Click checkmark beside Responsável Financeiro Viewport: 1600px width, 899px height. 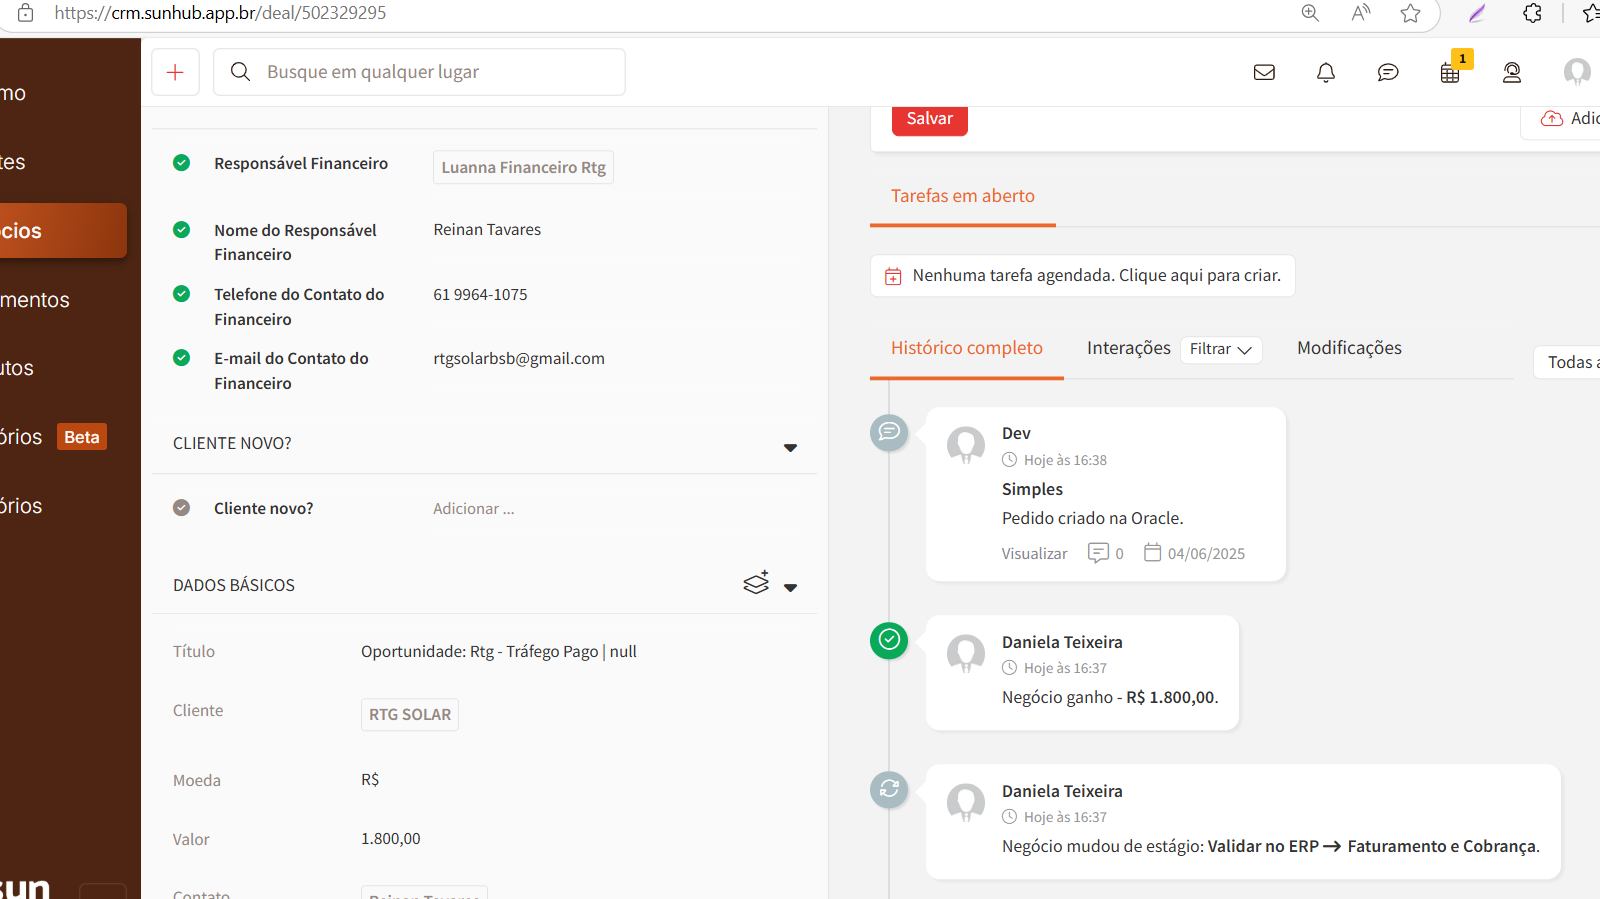click(181, 163)
